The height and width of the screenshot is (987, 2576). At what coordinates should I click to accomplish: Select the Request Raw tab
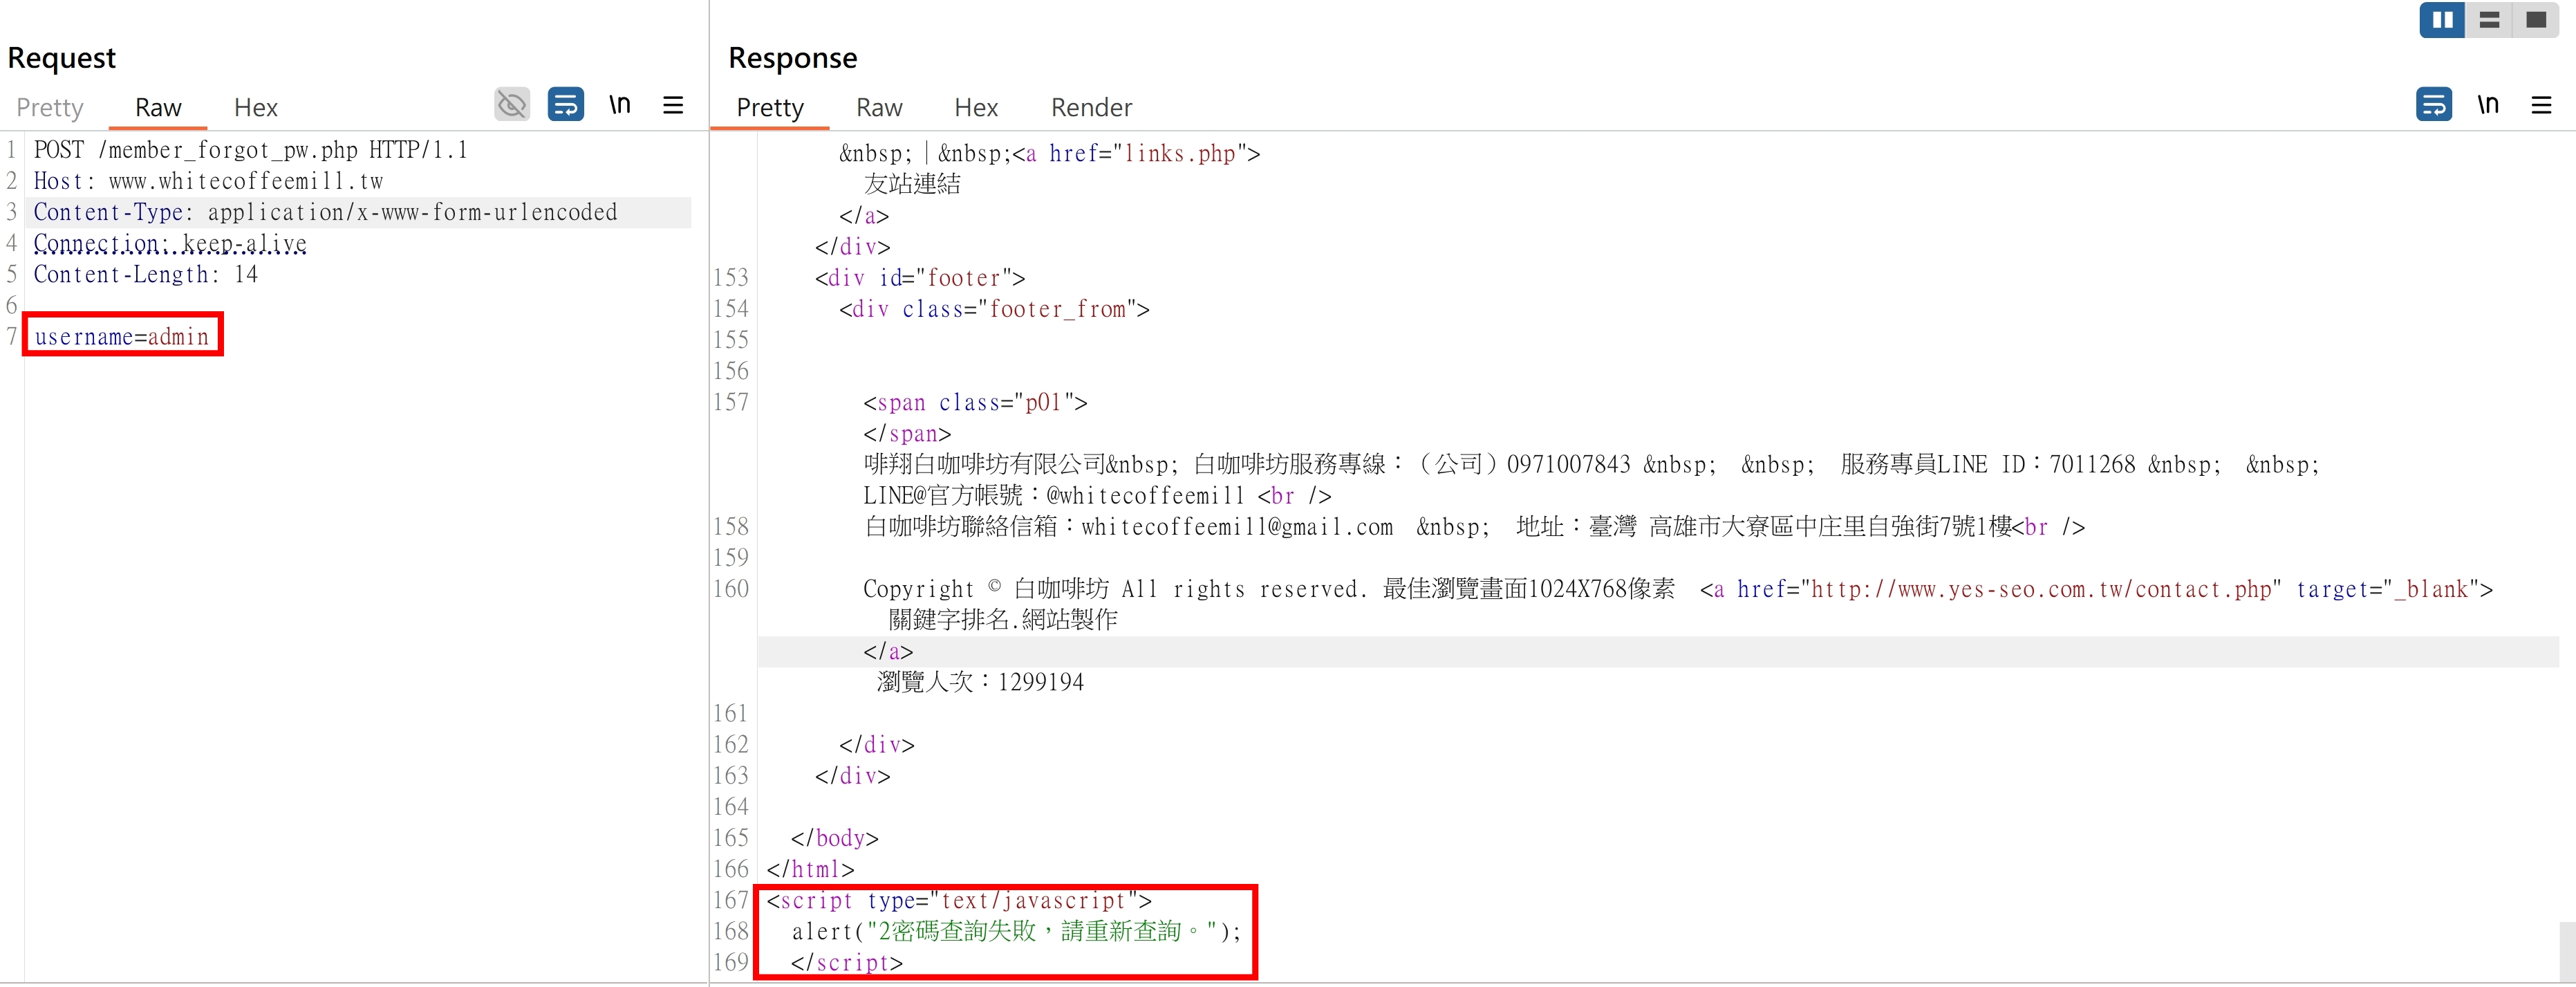(158, 108)
